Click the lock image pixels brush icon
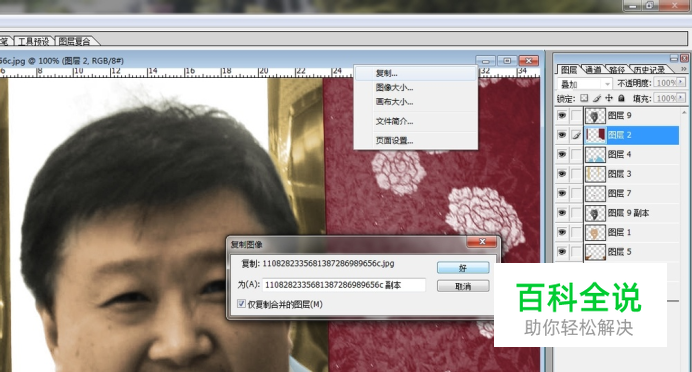The height and width of the screenshot is (372, 692). pyautogui.click(x=597, y=98)
